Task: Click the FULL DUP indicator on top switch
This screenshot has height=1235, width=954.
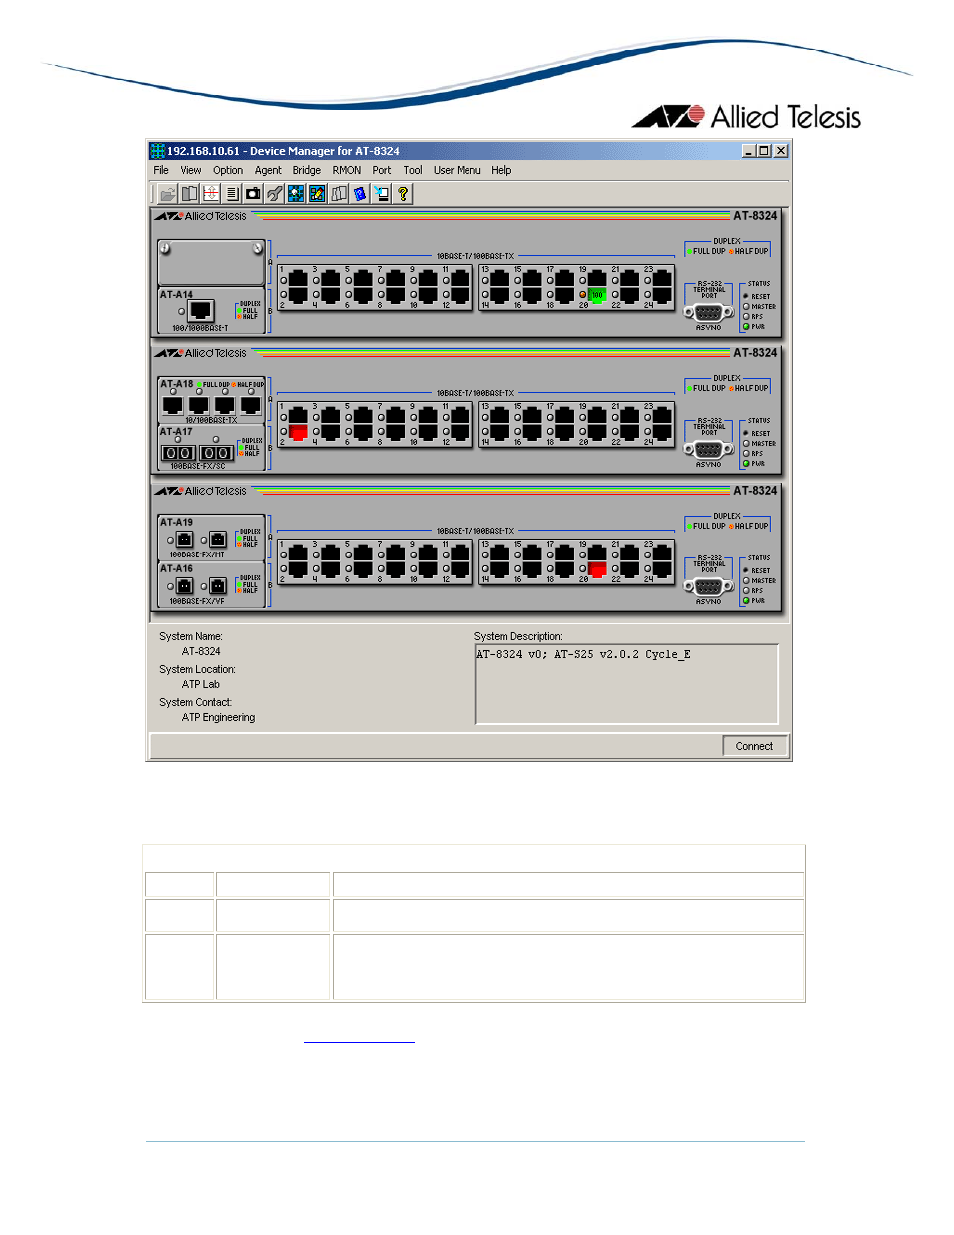Action: 706,251
